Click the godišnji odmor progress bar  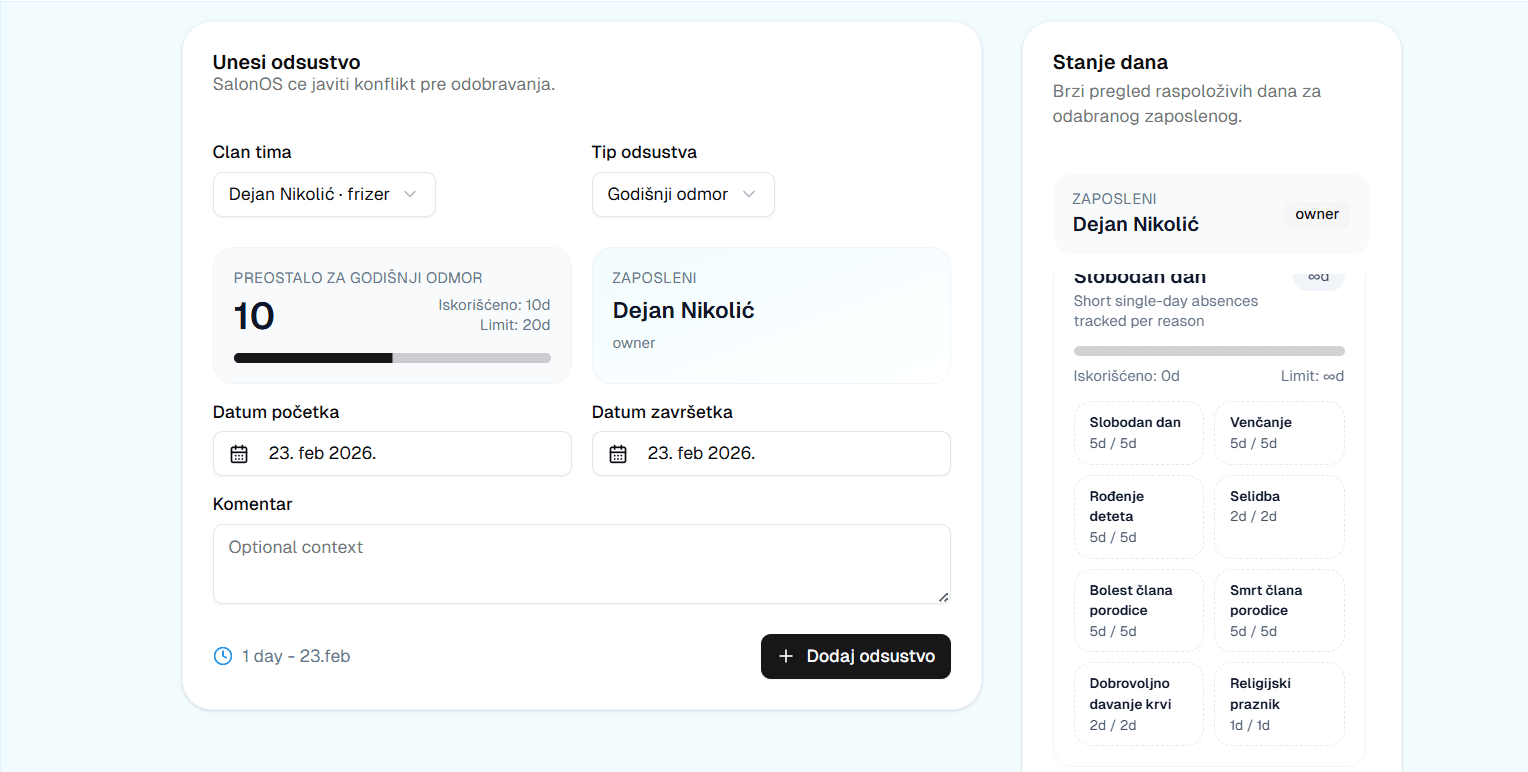391,357
